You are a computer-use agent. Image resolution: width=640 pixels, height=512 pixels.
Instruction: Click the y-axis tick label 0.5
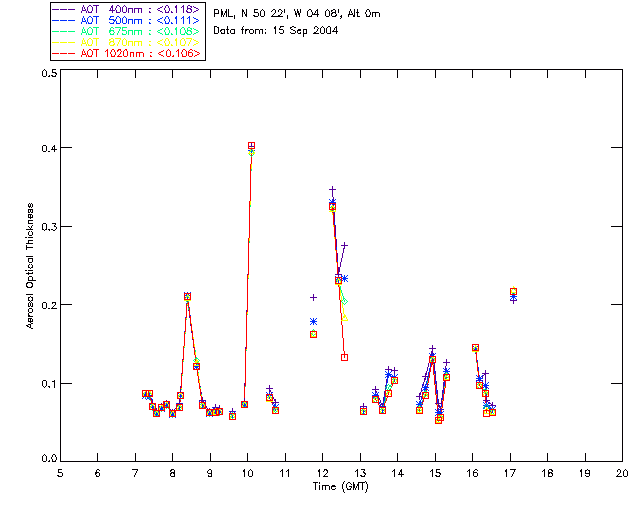coord(49,75)
